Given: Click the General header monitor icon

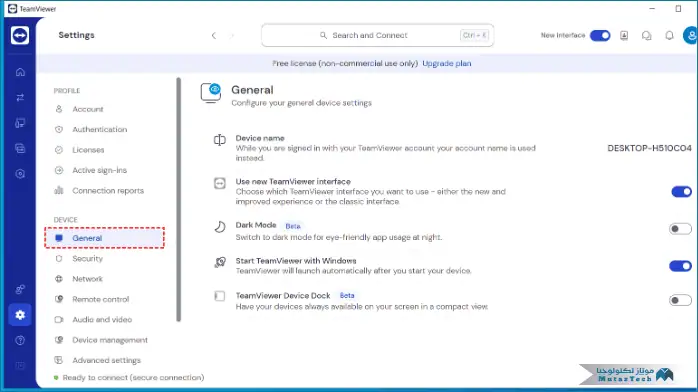Looking at the screenshot, I should tap(211, 93).
